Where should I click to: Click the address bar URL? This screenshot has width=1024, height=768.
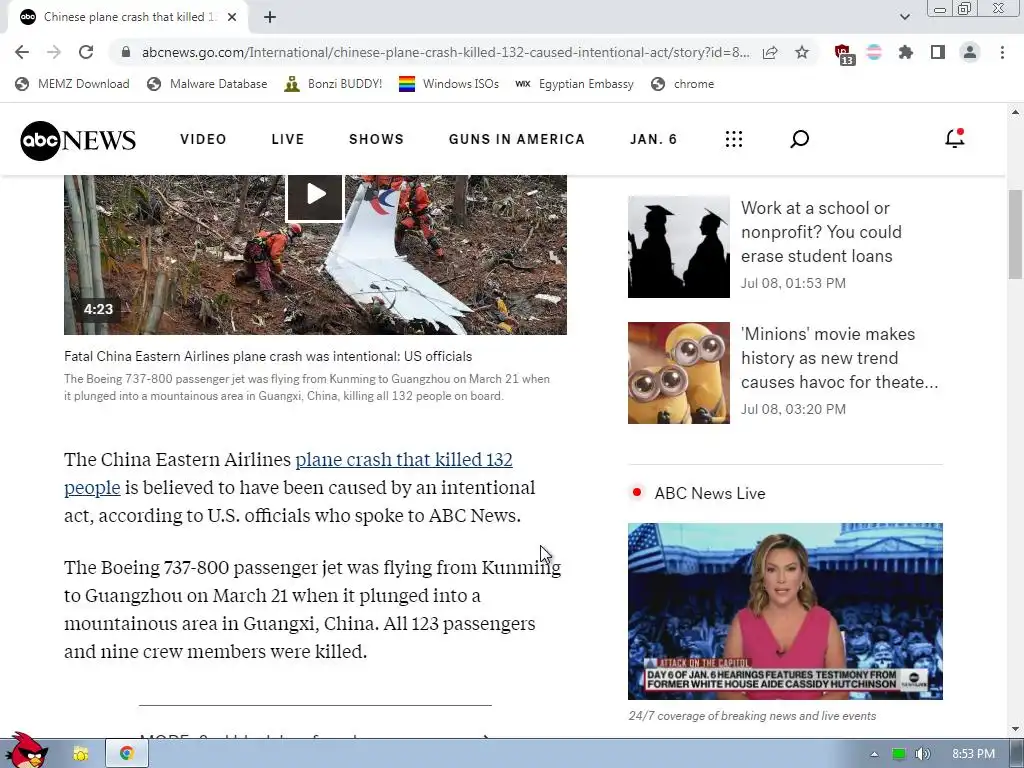point(445,52)
